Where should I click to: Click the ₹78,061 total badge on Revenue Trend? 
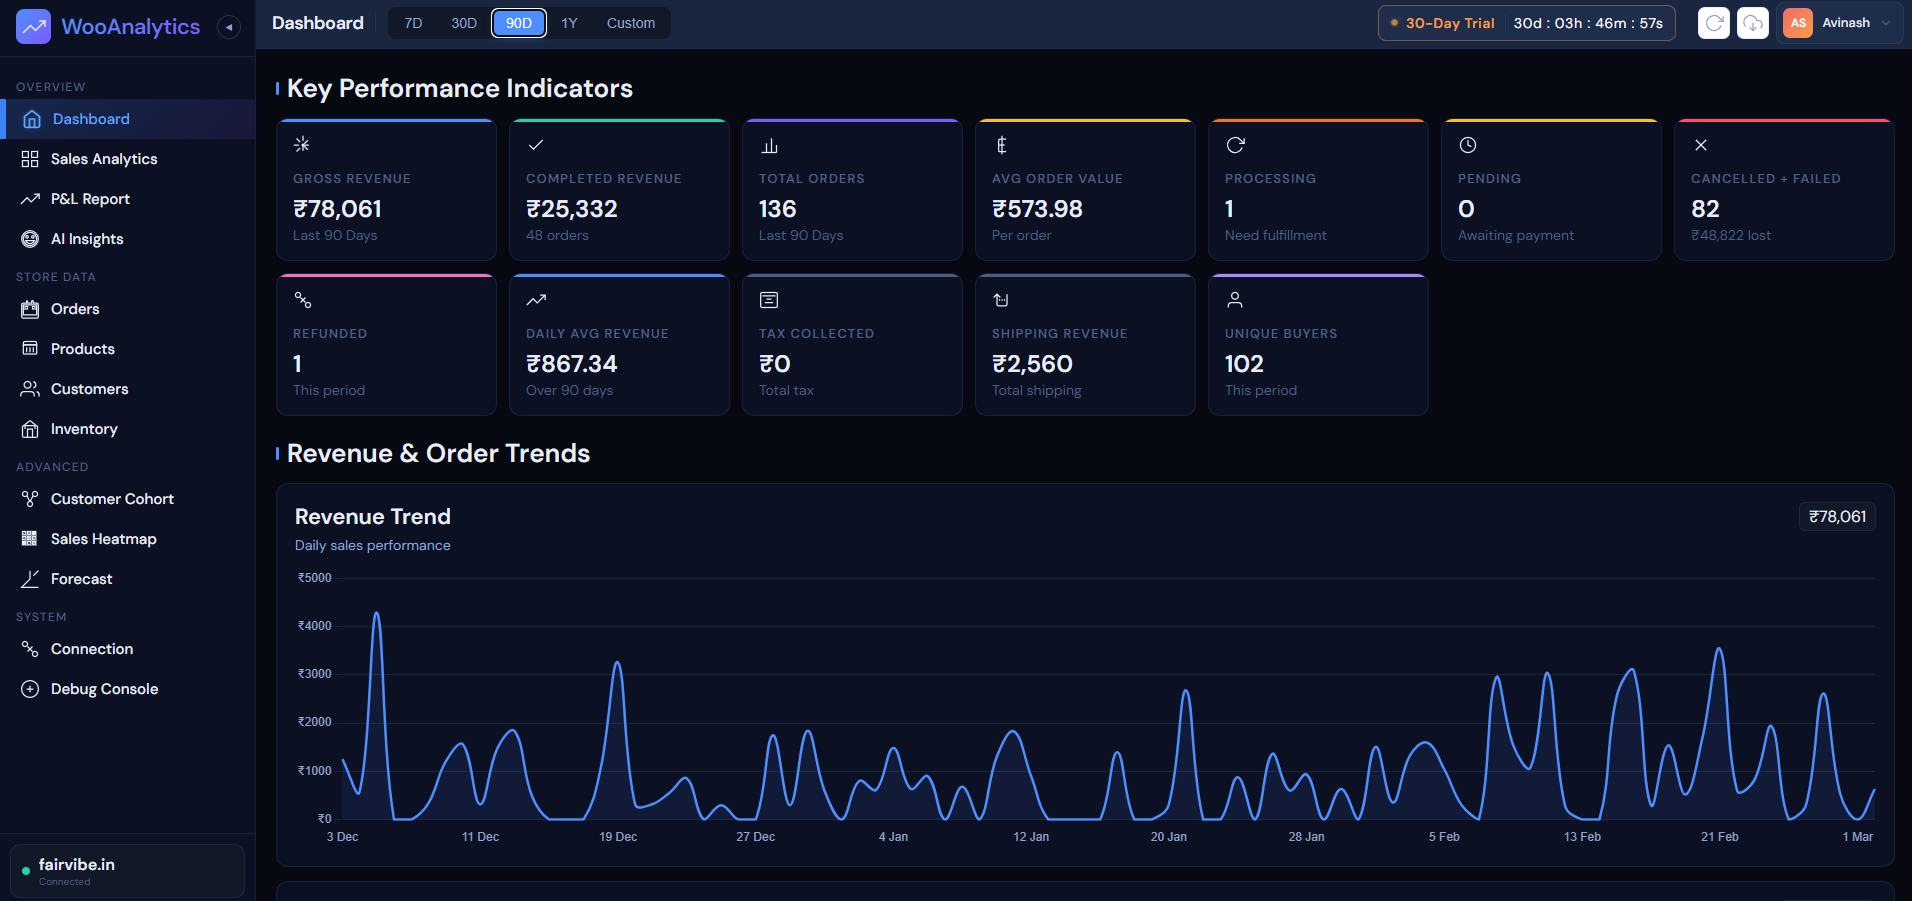(1837, 516)
